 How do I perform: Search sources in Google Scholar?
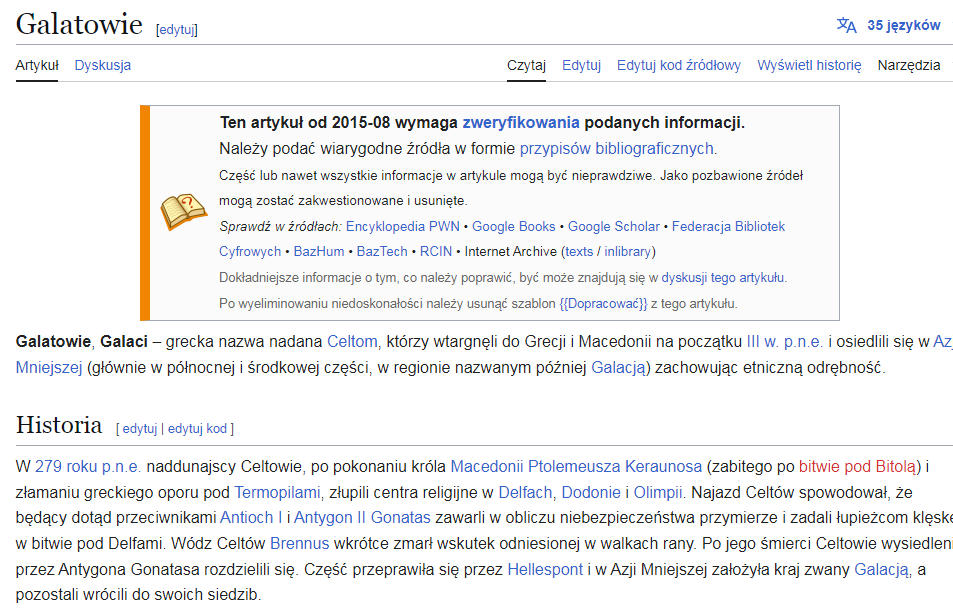[x=614, y=226]
